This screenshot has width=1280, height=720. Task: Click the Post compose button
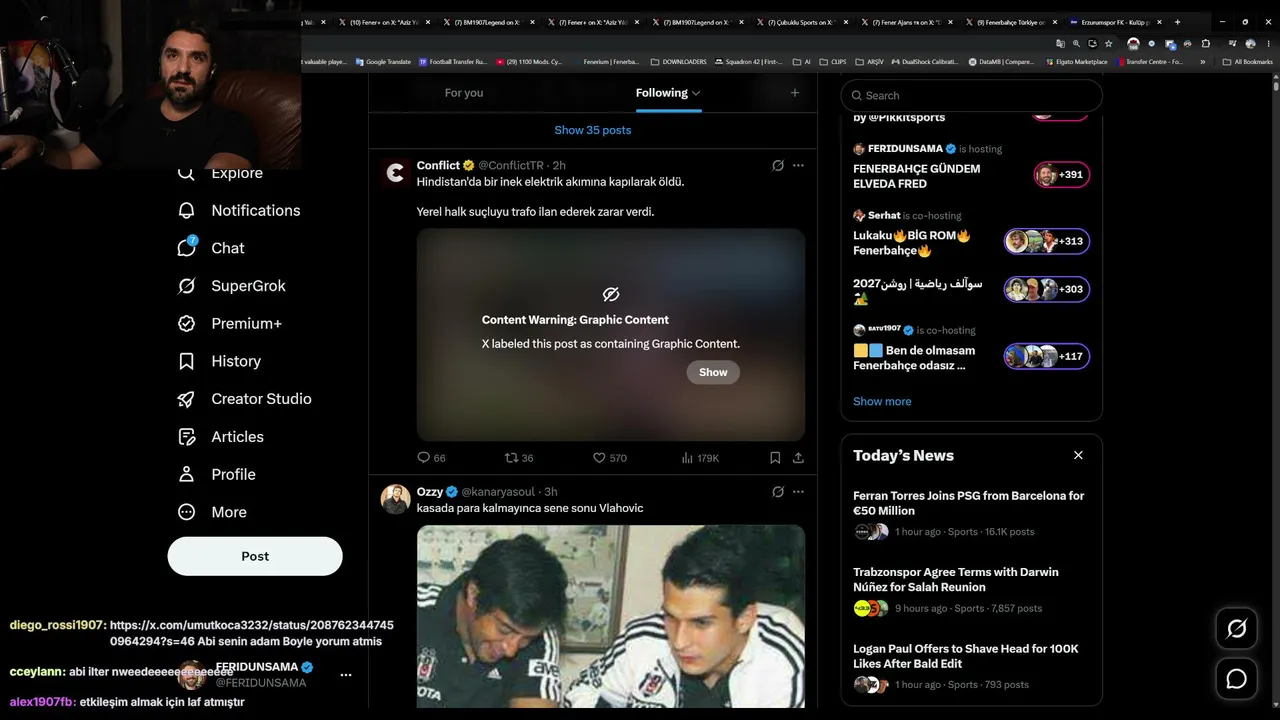255,556
